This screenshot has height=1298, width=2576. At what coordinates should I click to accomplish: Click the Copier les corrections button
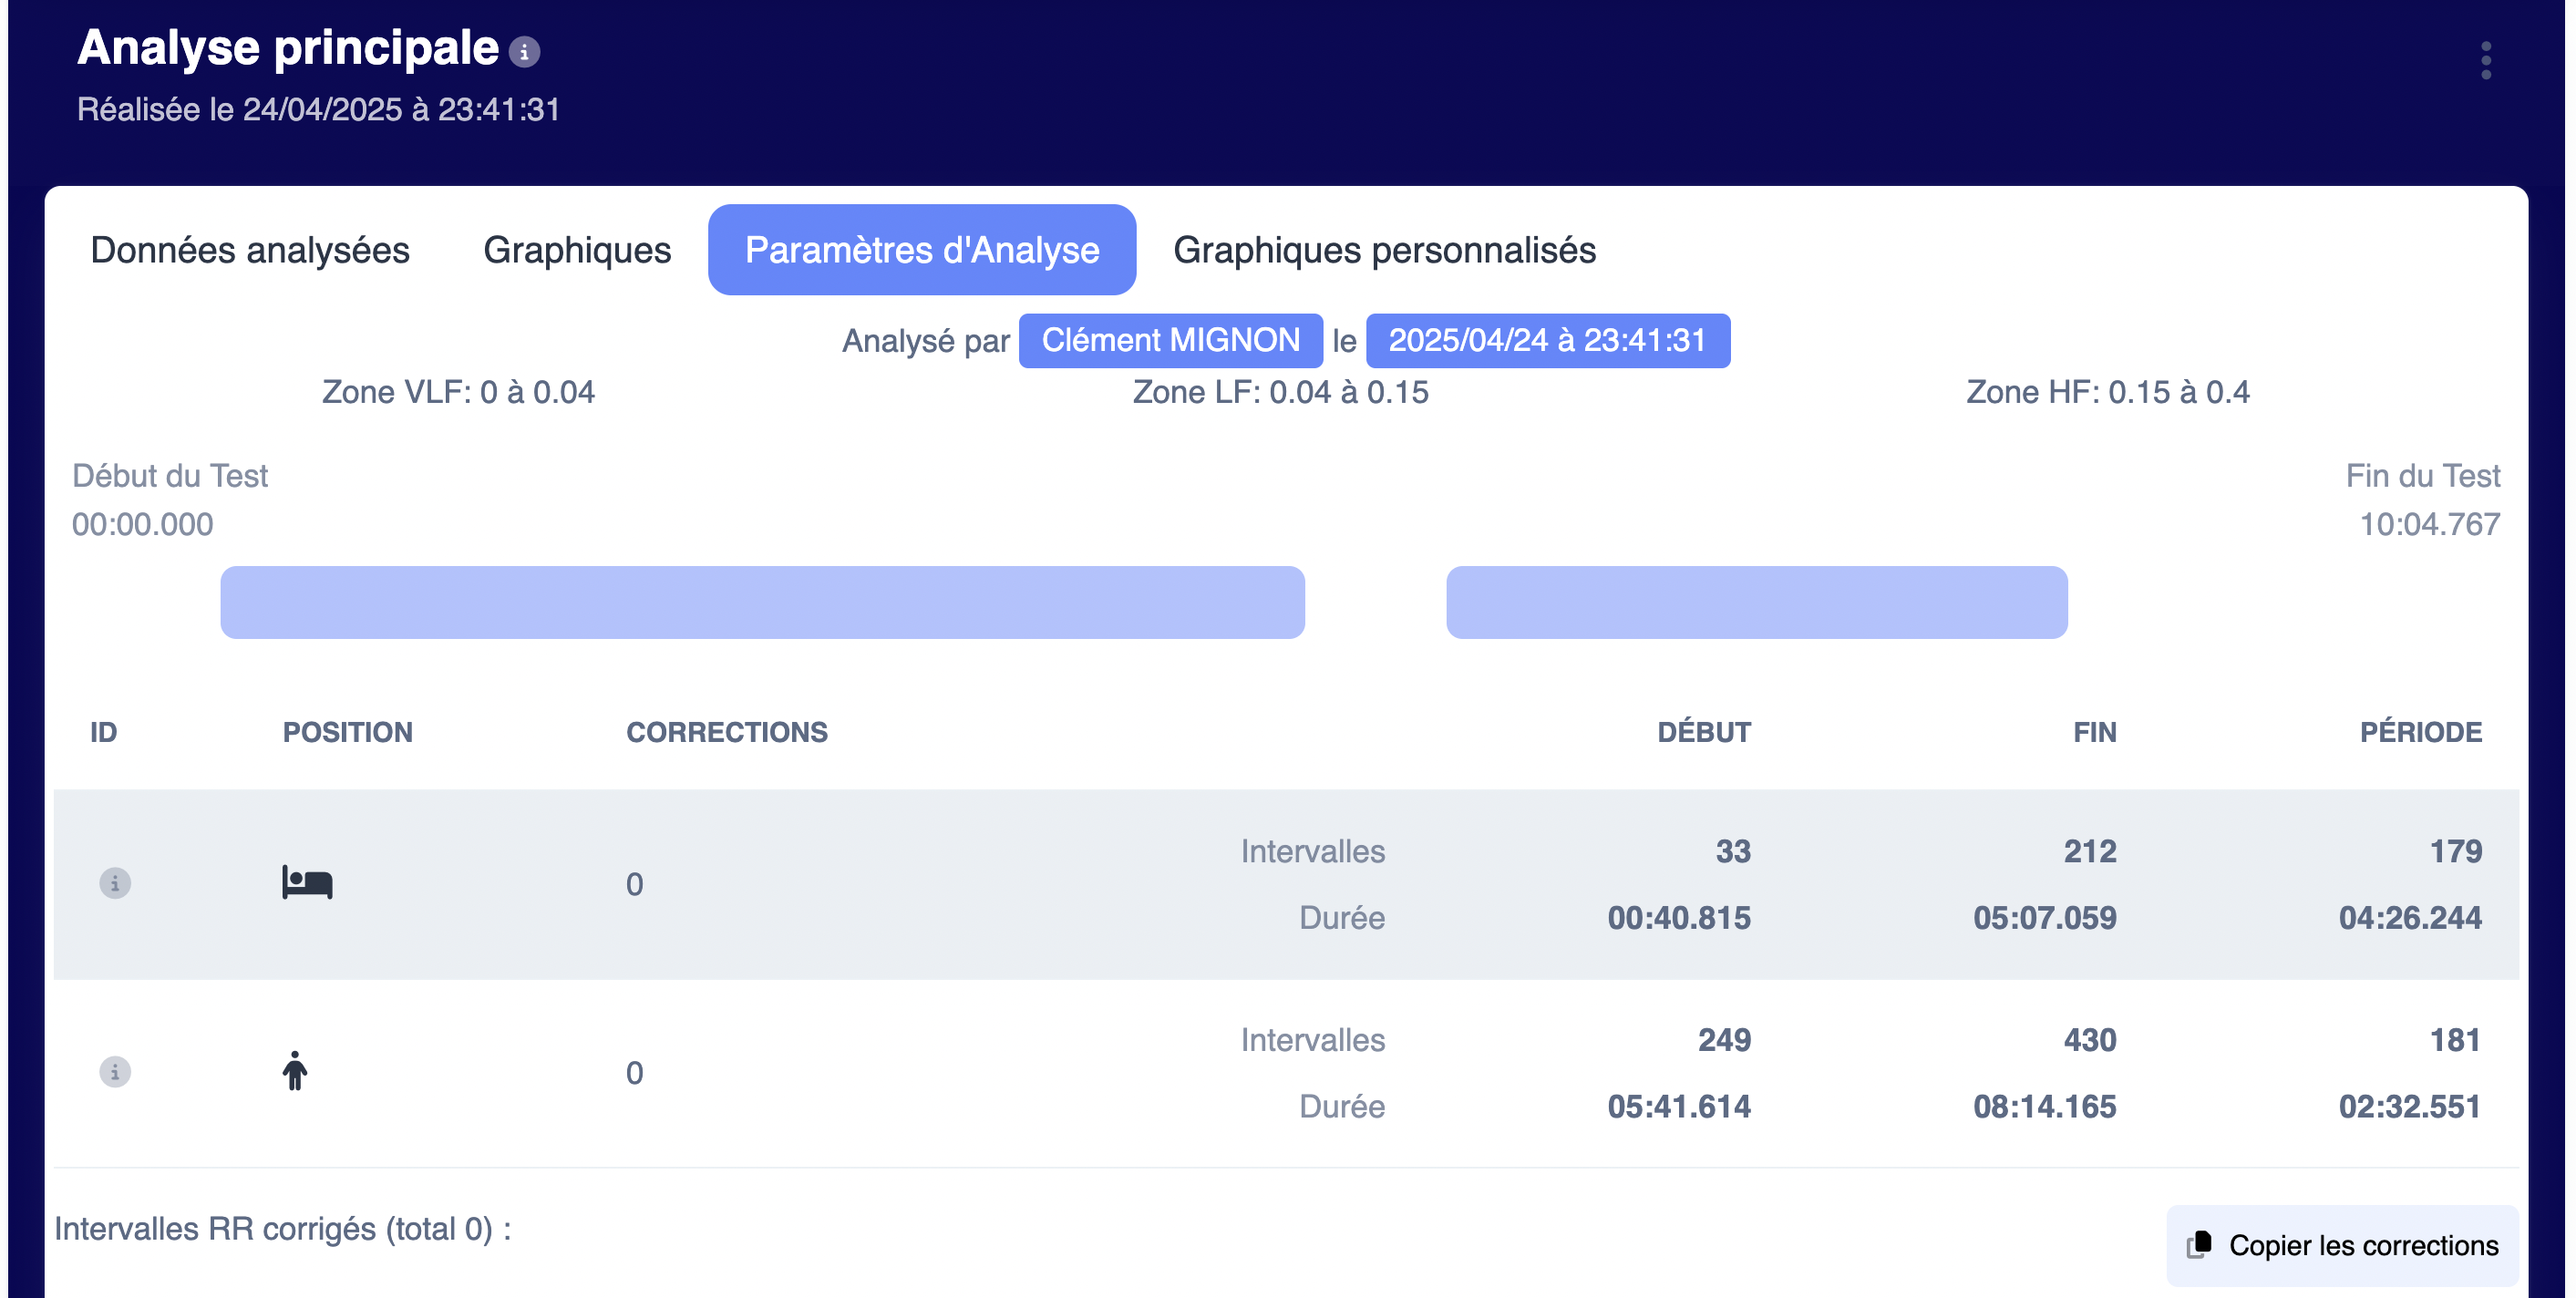coord(2342,1246)
